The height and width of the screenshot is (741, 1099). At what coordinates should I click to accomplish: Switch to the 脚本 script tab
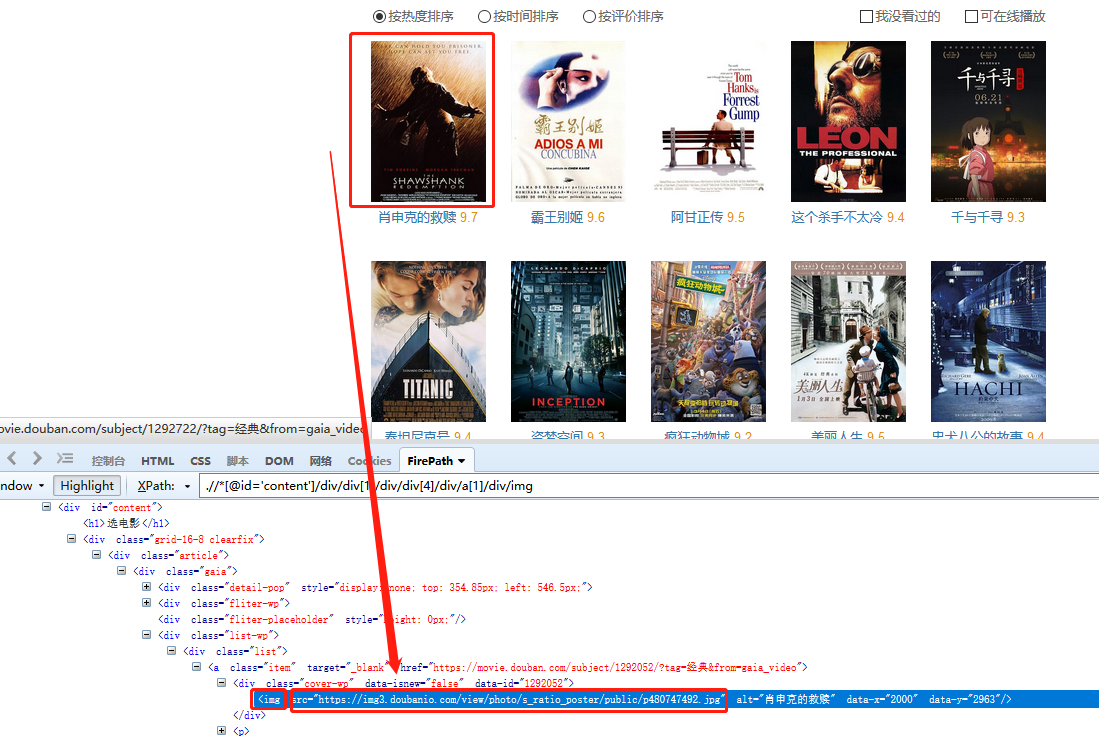(x=238, y=461)
